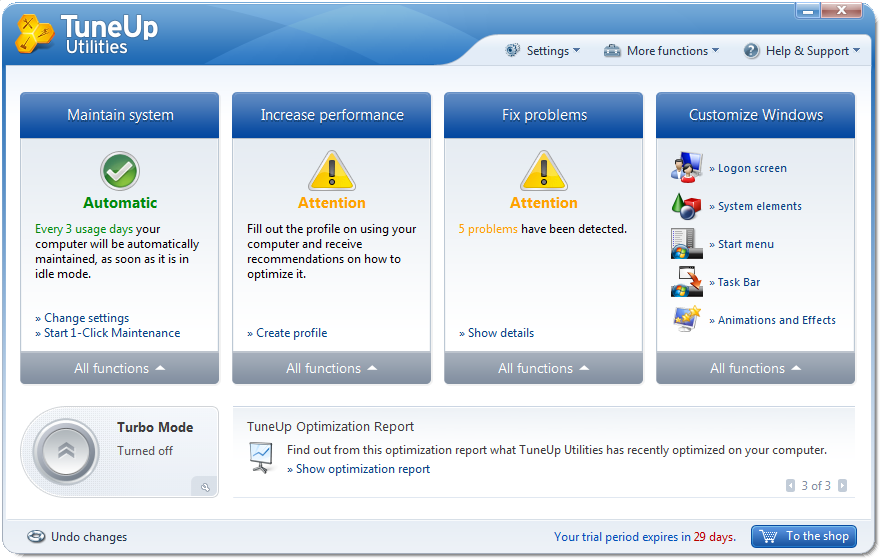
Task: Click the Settings gear icon
Action: [512, 51]
